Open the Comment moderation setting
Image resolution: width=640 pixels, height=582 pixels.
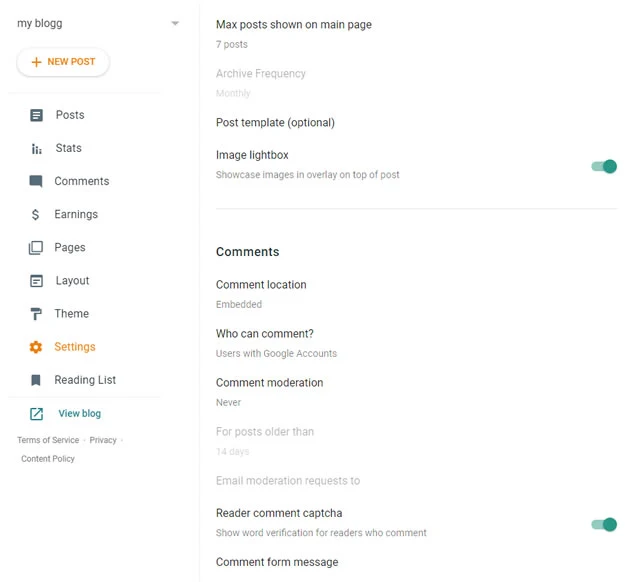point(269,383)
